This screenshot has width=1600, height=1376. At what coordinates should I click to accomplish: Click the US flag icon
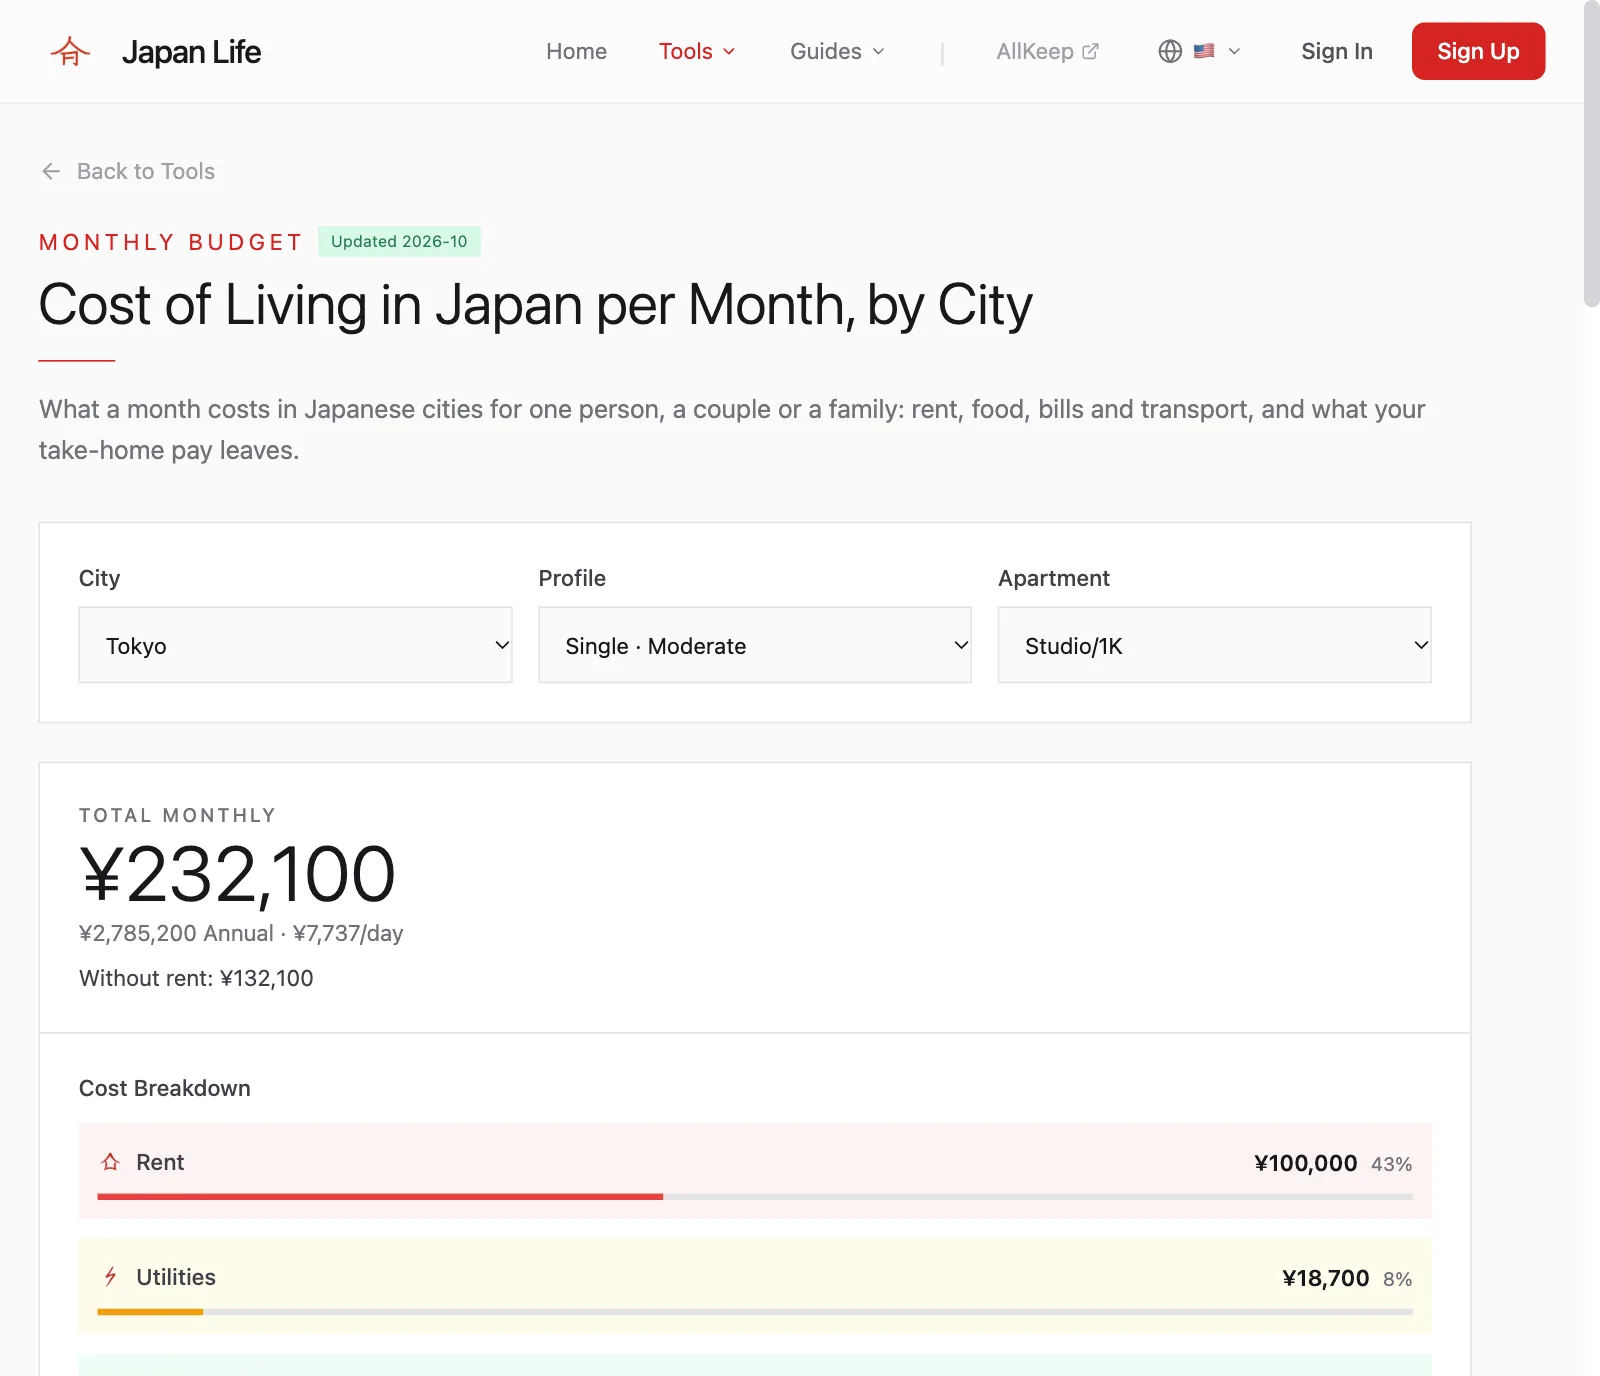pyautogui.click(x=1204, y=51)
